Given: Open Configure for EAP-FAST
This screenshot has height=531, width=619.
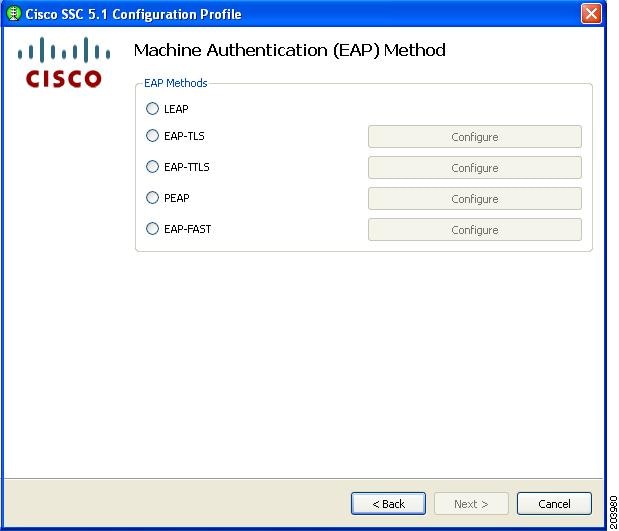Looking at the screenshot, I should click(x=475, y=230).
